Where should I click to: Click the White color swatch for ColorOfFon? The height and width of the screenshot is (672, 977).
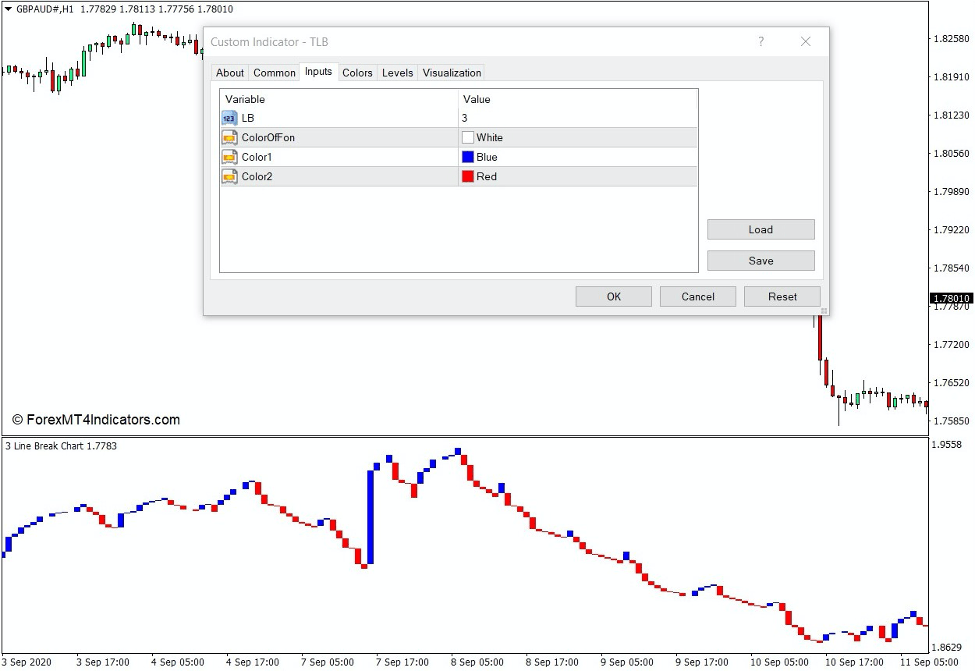click(467, 137)
